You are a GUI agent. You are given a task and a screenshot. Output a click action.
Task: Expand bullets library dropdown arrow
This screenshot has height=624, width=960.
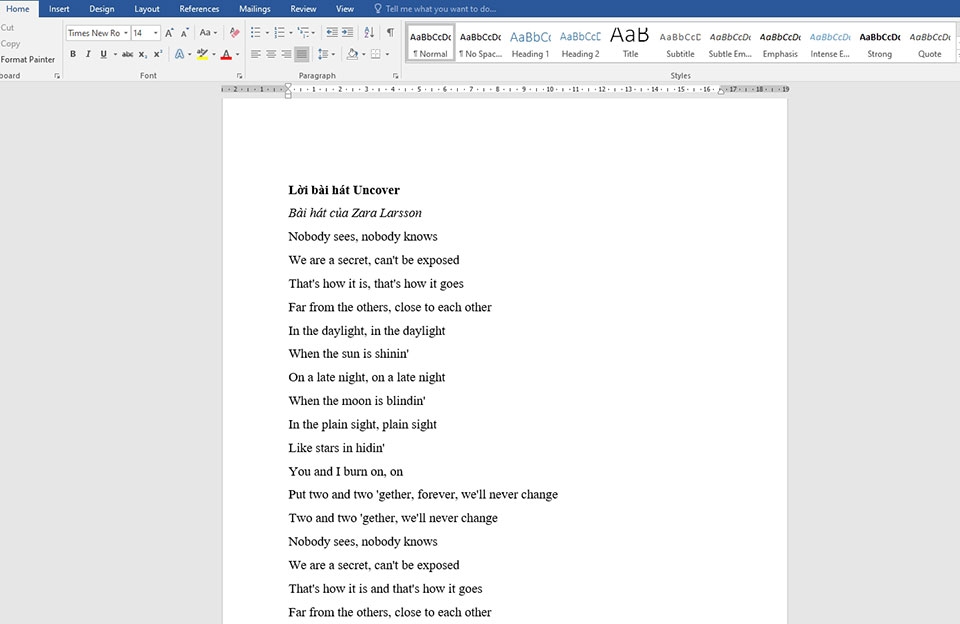point(267,33)
